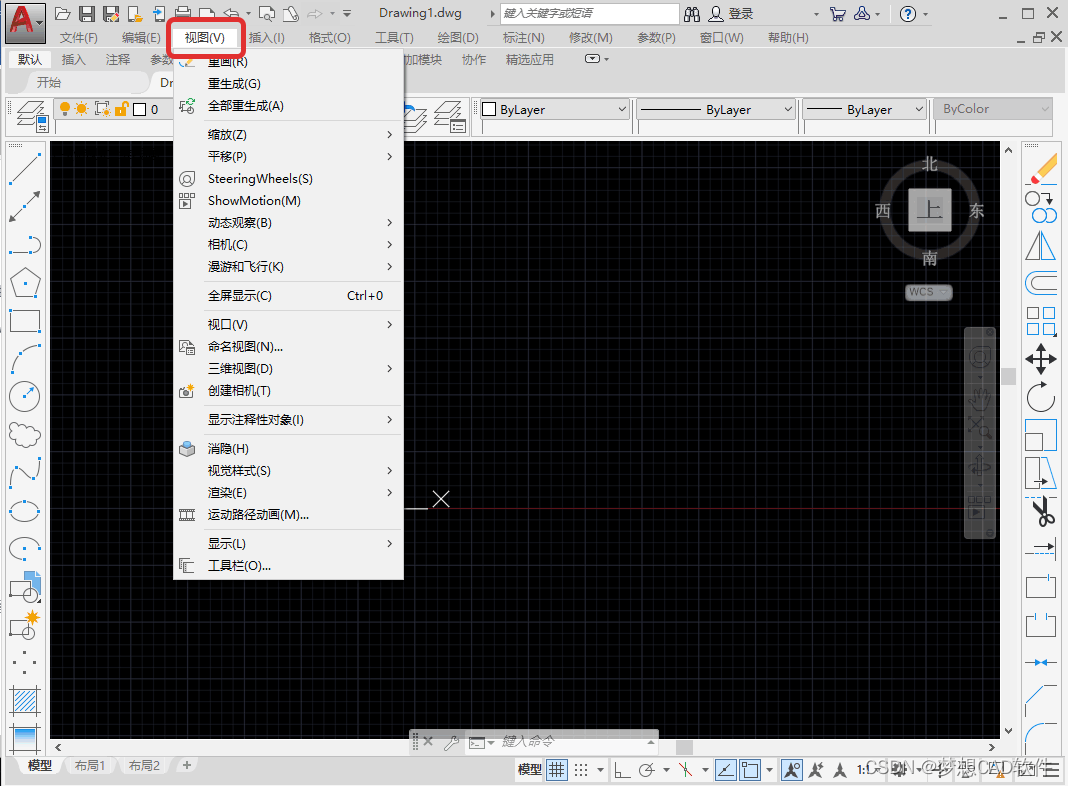Select the Offset tool
Image resolution: width=1068 pixels, height=786 pixels.
pyautogui.click(x=1041, y=283)
